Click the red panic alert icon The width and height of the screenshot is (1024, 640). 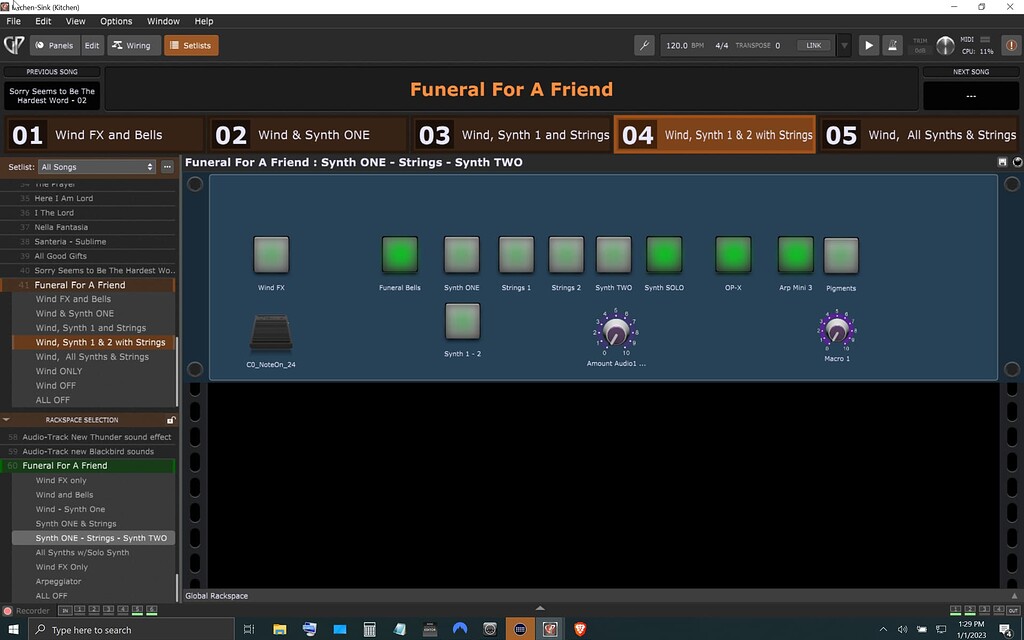(1010, 45)
